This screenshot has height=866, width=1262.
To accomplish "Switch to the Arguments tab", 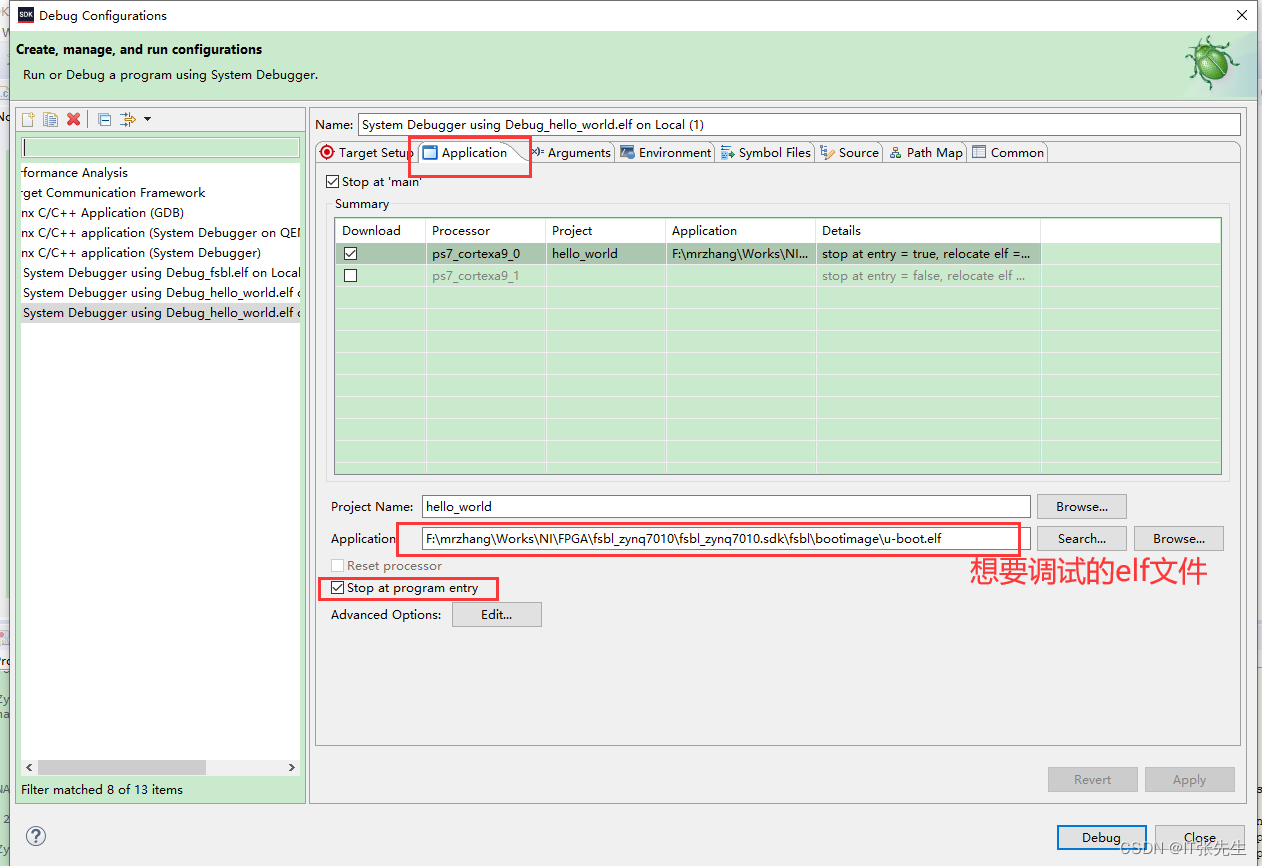I will pyautogui.click(x=571, y=153).
